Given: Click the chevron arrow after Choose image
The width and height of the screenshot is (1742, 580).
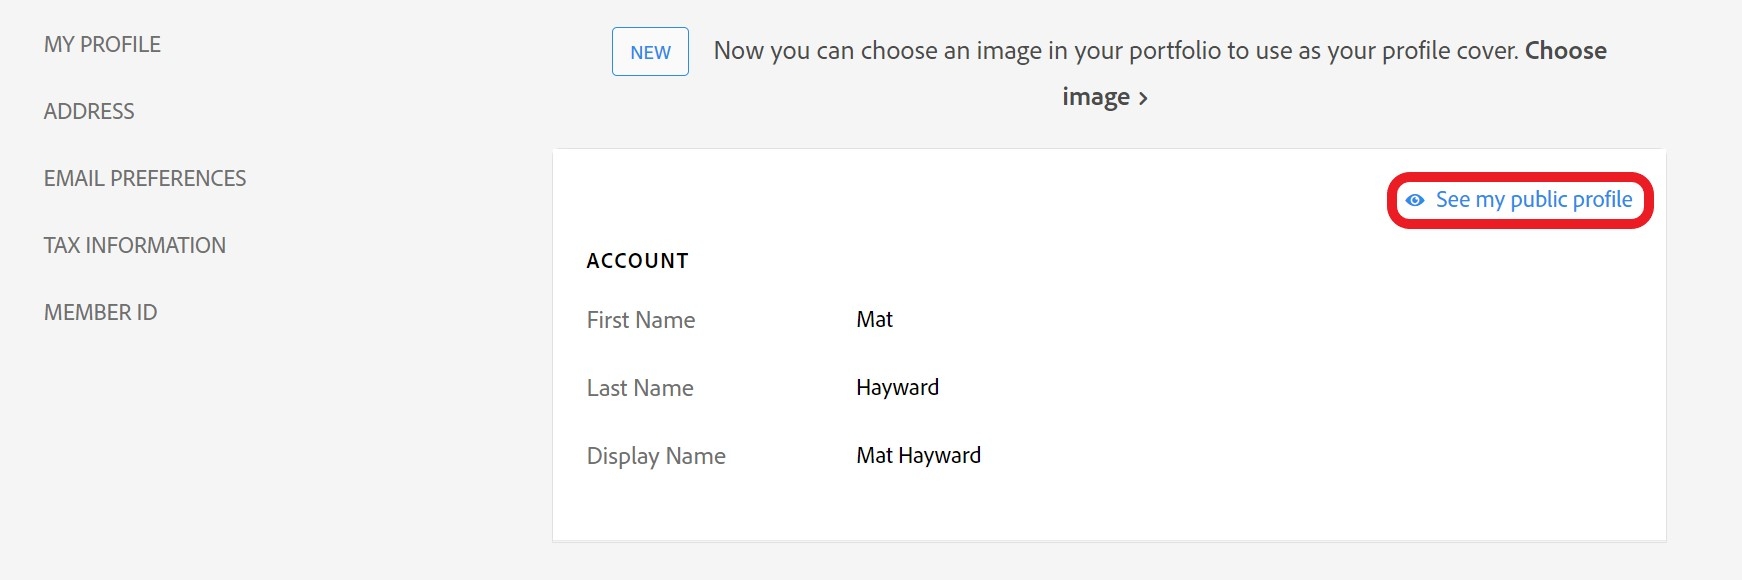Looking at the screenshot, I should pyautogui.click(x=1143, y=98).
